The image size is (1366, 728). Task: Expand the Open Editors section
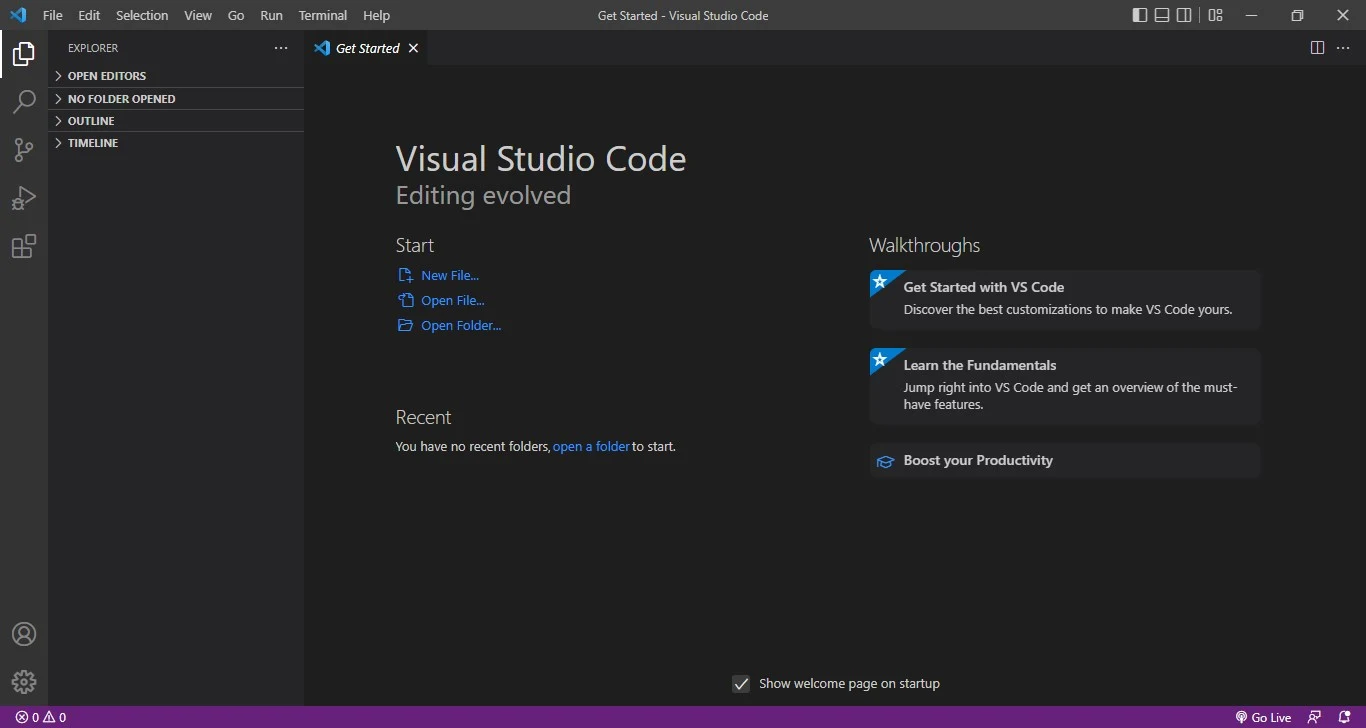(x=176, y=76)
